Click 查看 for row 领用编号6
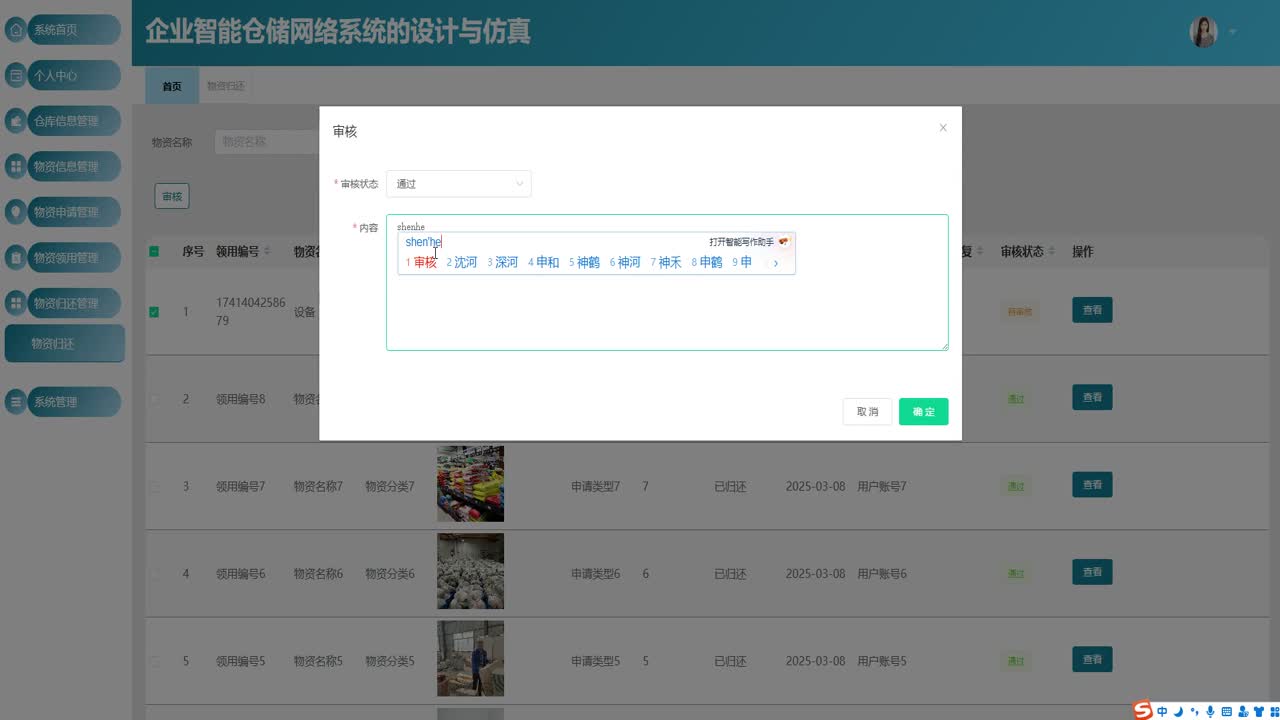 pos(1092,572)
